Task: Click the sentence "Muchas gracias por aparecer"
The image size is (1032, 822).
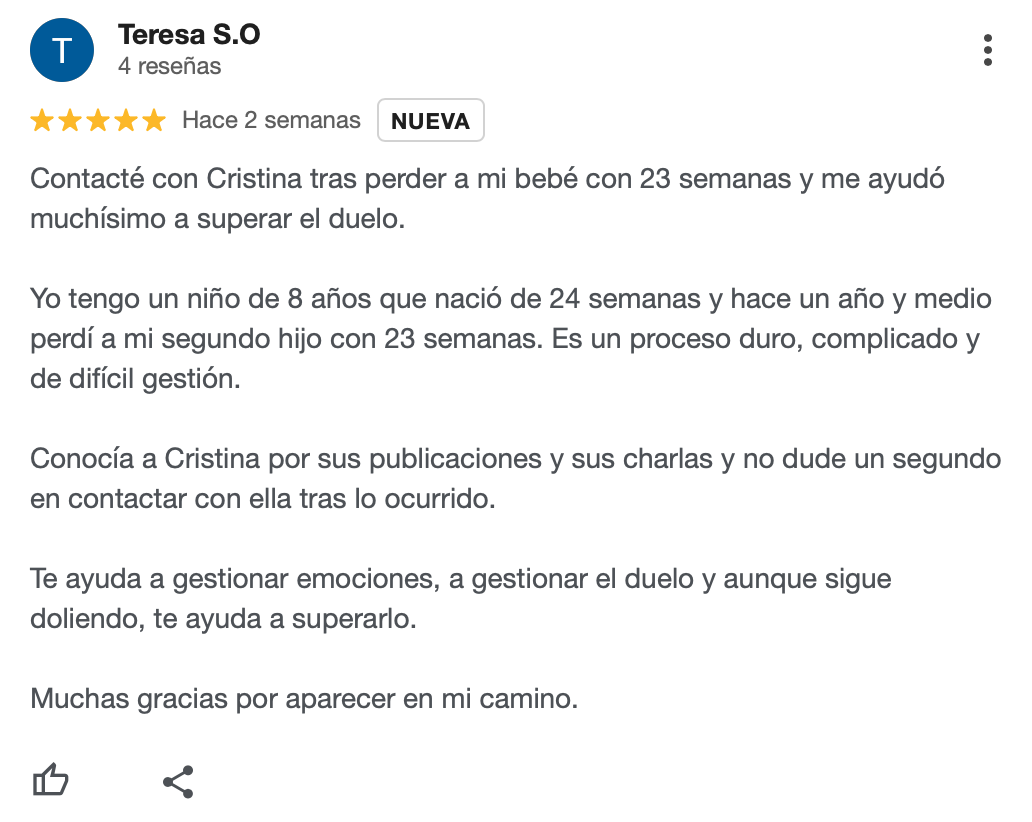Action: pos(304,699)
